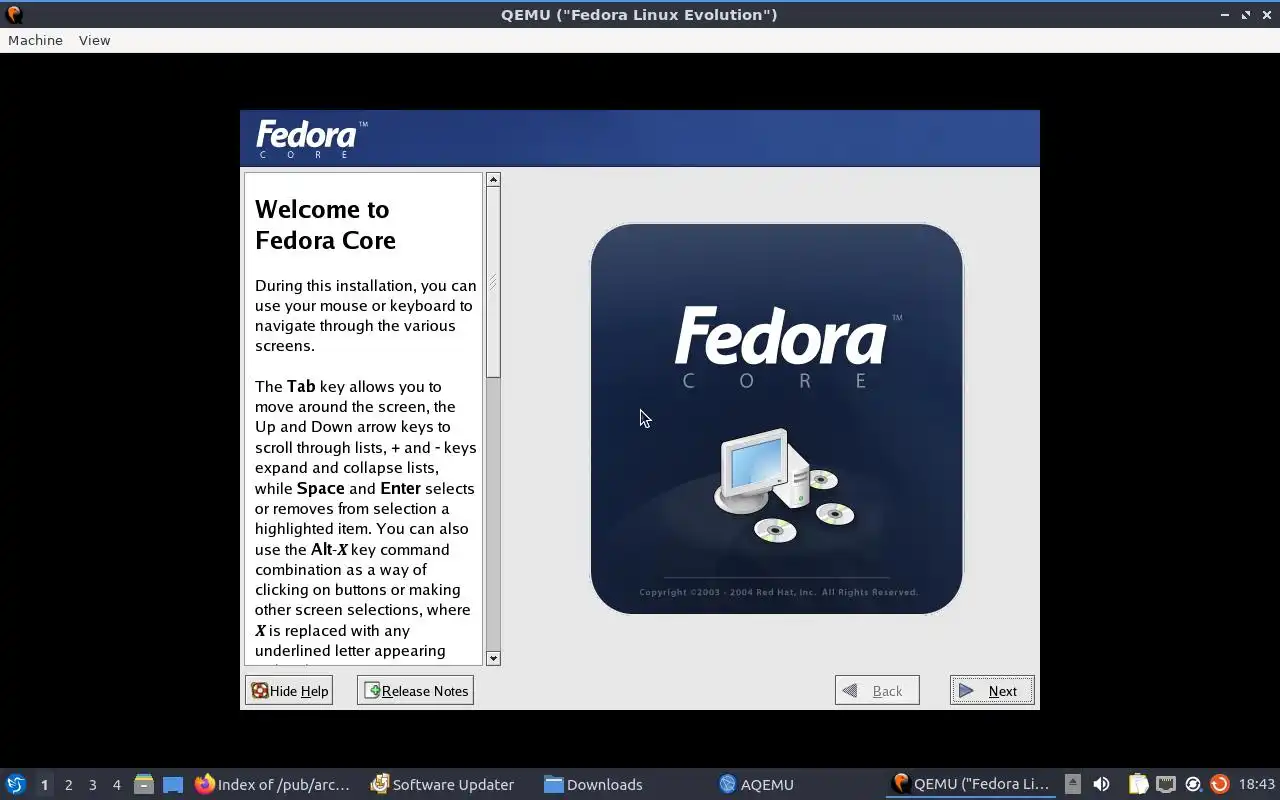Click the sync update notifier tray icon
Viewport: 1280px width, 800px height.
(1193, 784)
